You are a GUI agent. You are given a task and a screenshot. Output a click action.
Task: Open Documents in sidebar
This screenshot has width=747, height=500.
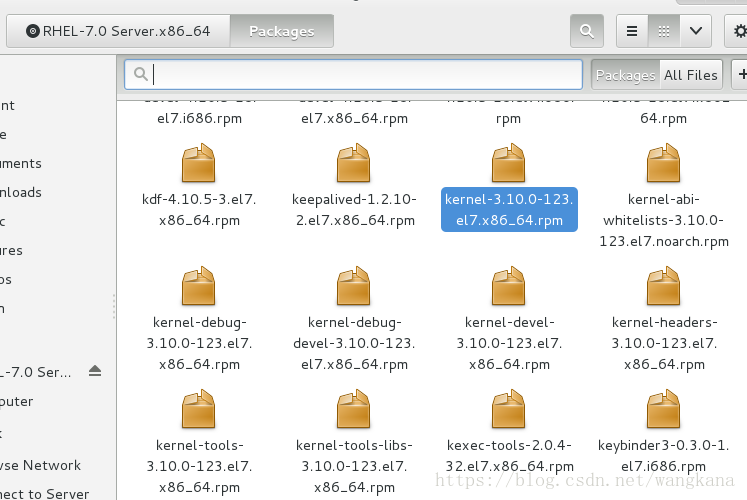pos(20,163)
